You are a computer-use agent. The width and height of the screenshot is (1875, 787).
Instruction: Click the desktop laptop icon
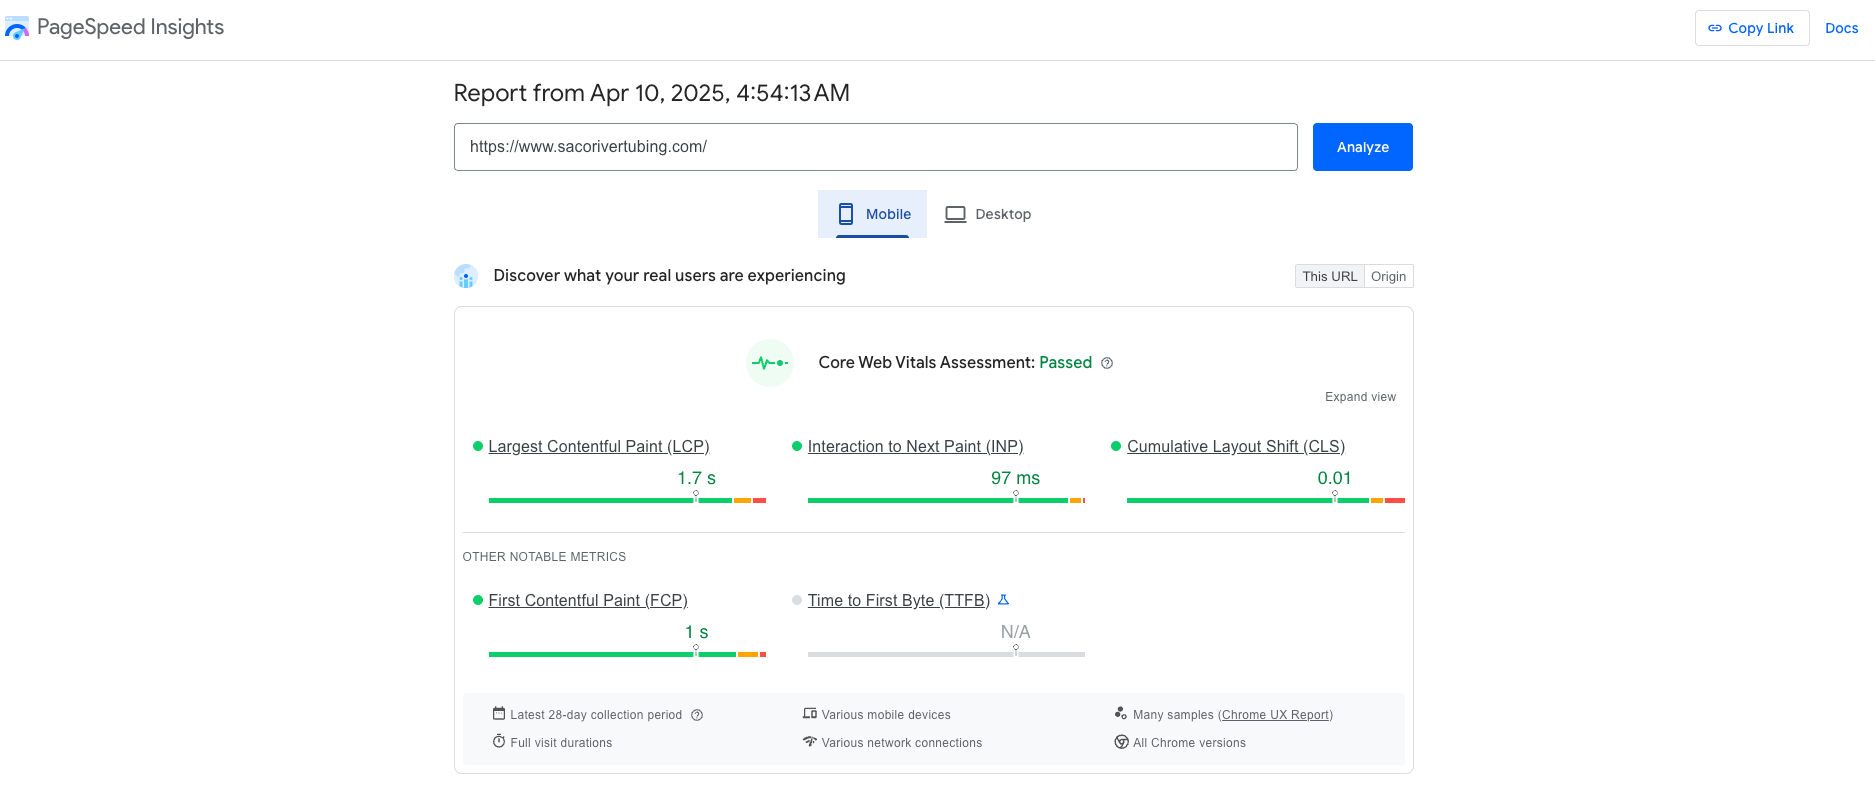click(x=955, y=214)
